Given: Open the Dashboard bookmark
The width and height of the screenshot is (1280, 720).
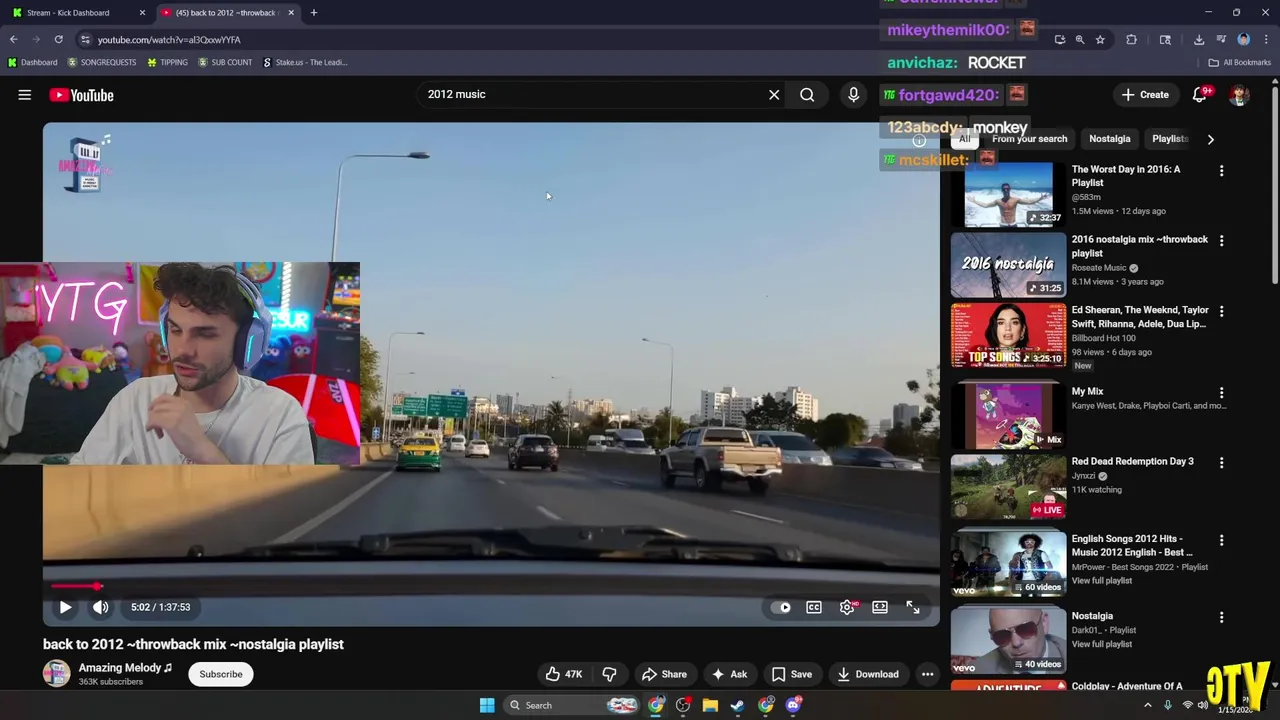Looking at the screenshot, I should tap(32, 62).
